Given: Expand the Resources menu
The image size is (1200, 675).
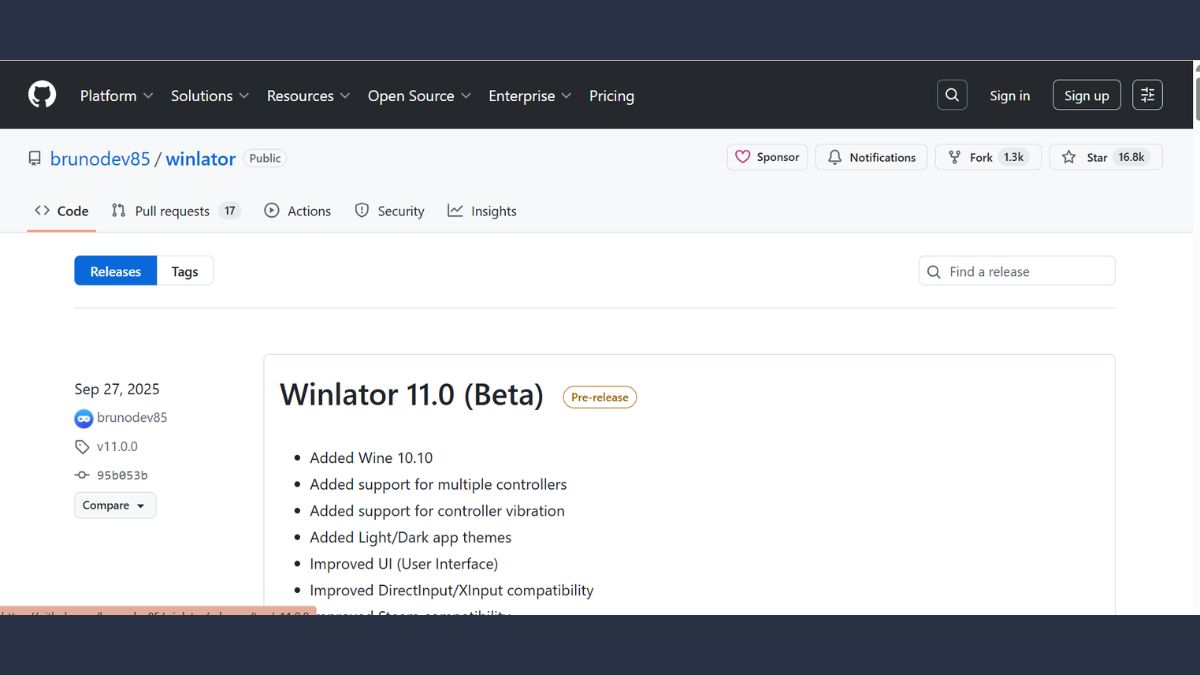Looking at the screenshot, I should click(x=308, y=96).
